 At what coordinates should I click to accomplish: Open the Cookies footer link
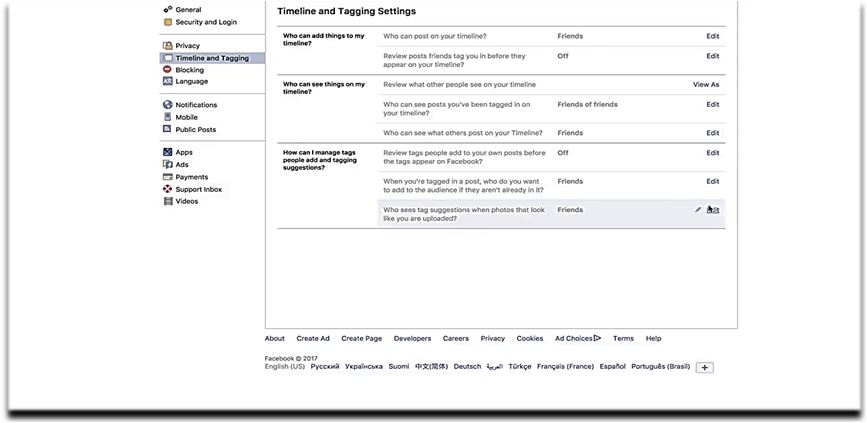click(530, 338)
